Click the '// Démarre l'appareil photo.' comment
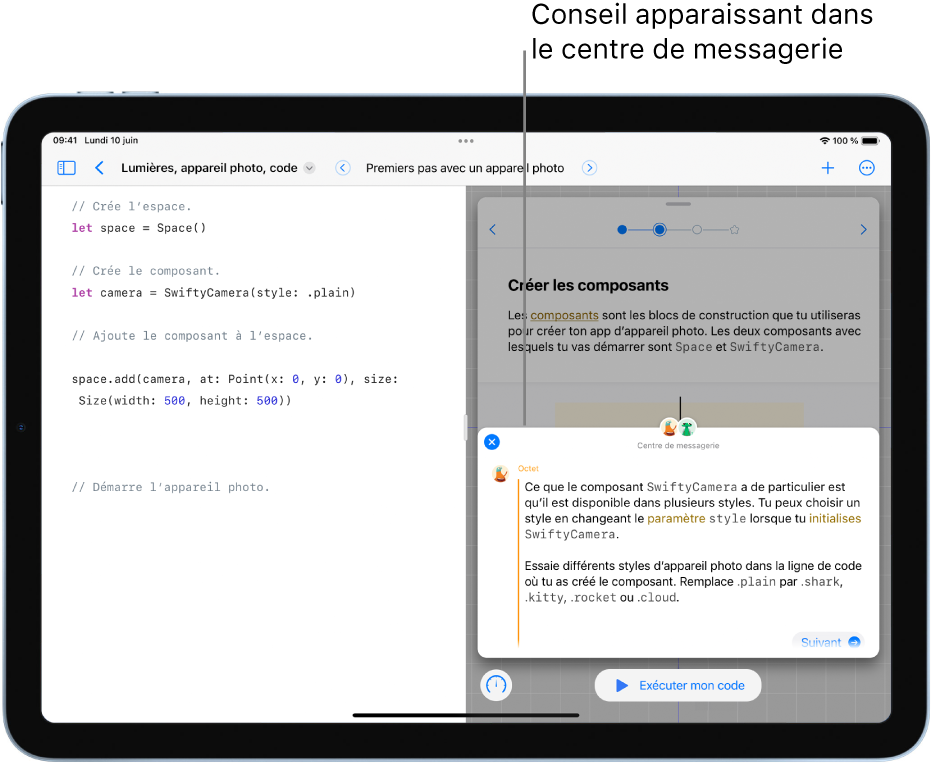 point(170,487)
